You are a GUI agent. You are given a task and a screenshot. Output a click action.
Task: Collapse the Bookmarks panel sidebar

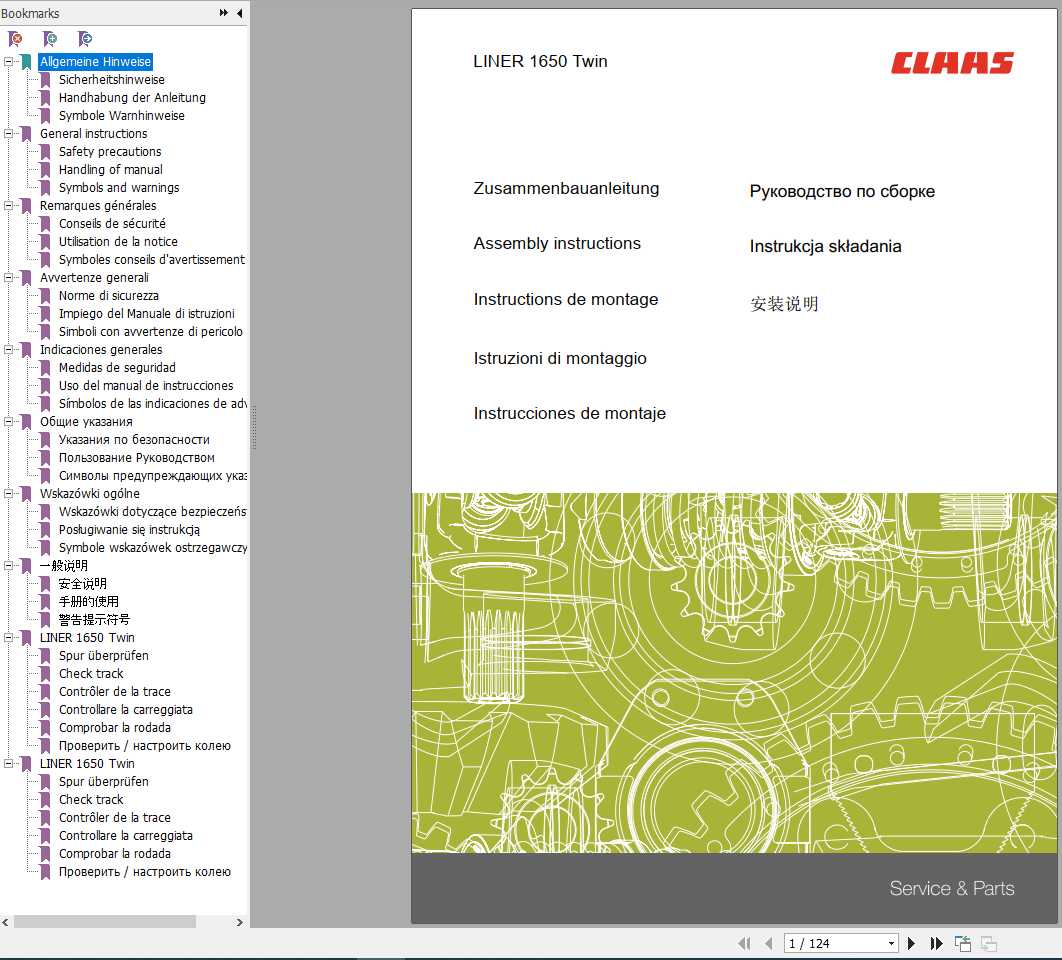[x=238, y=13]
